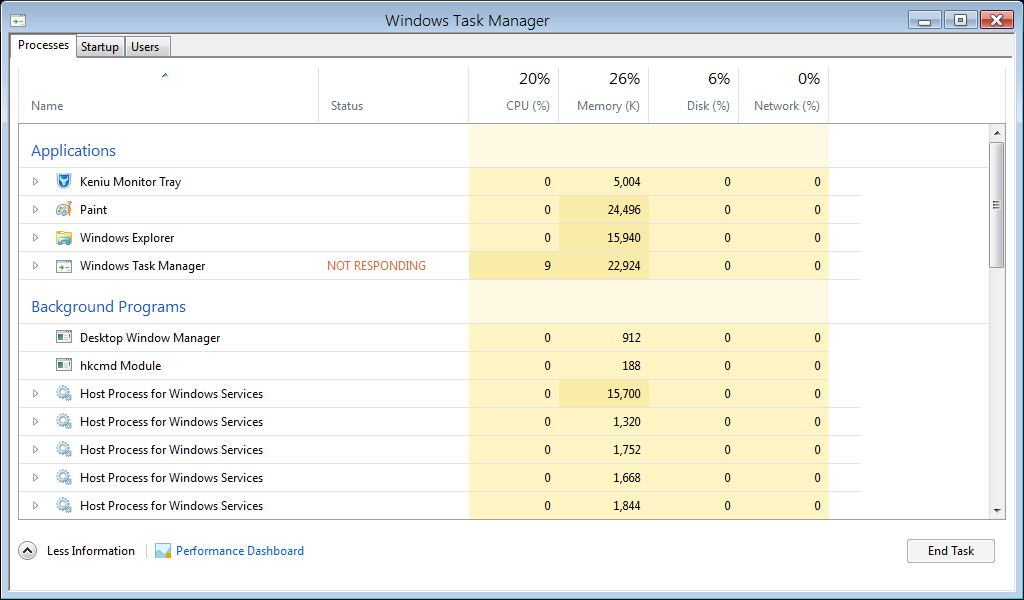Click the scrollbar up arrow

click(997, 133)
